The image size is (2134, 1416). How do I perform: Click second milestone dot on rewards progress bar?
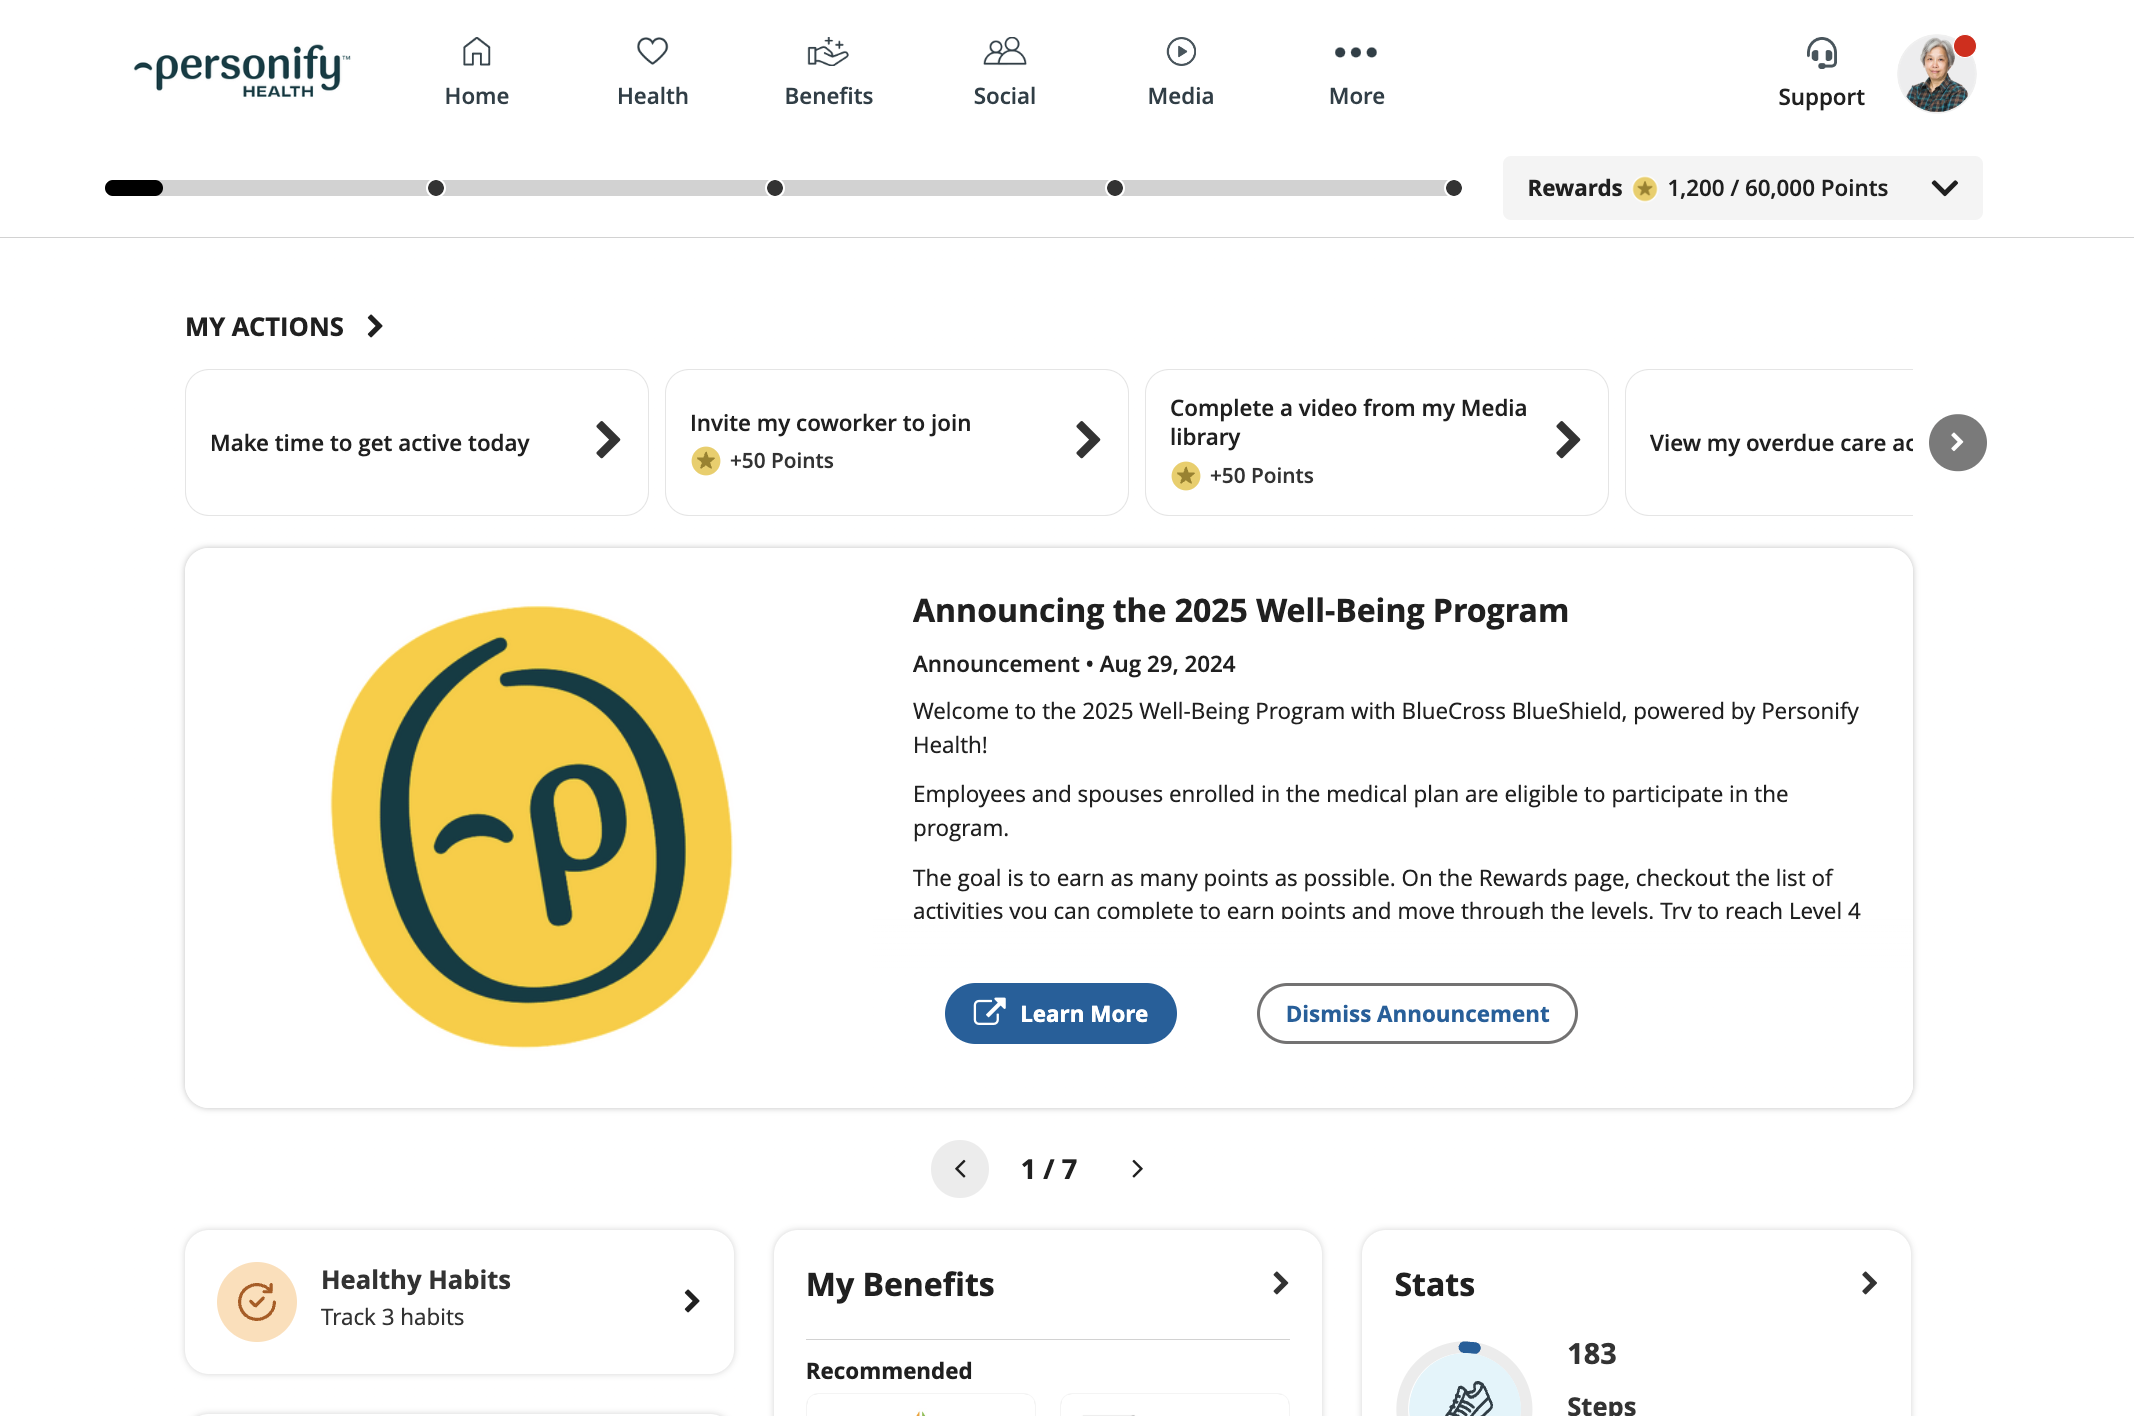775,188
